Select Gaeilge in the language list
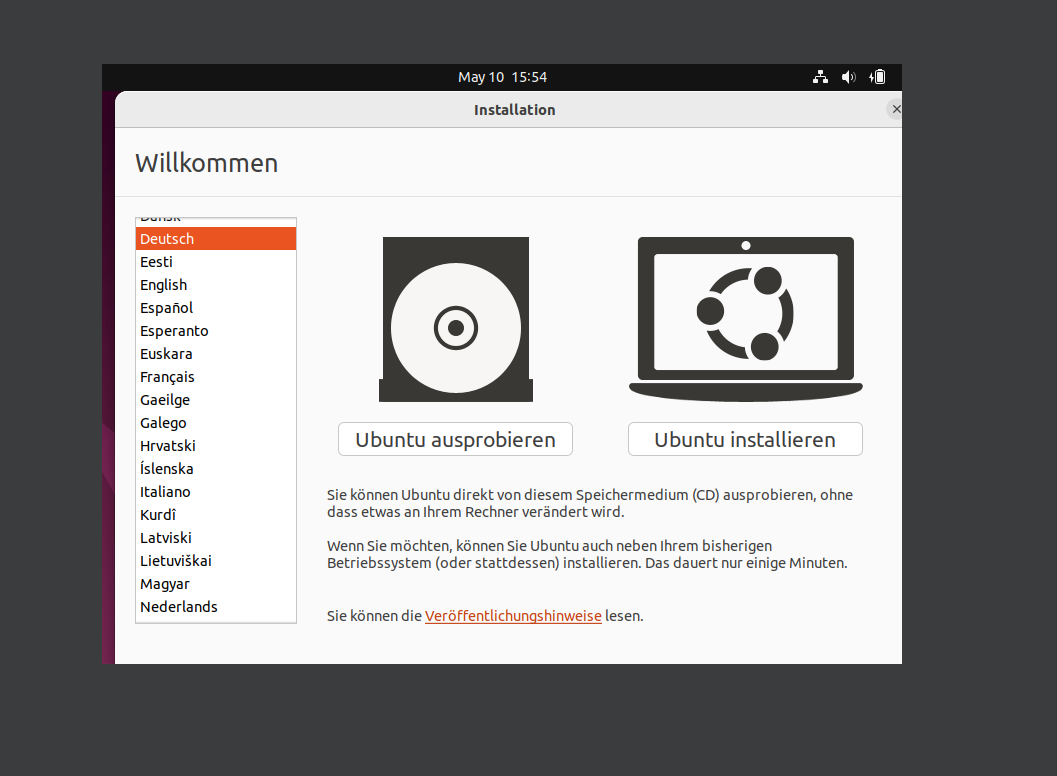Screen dimensions: 1057x776 click(x=216, y=399)
